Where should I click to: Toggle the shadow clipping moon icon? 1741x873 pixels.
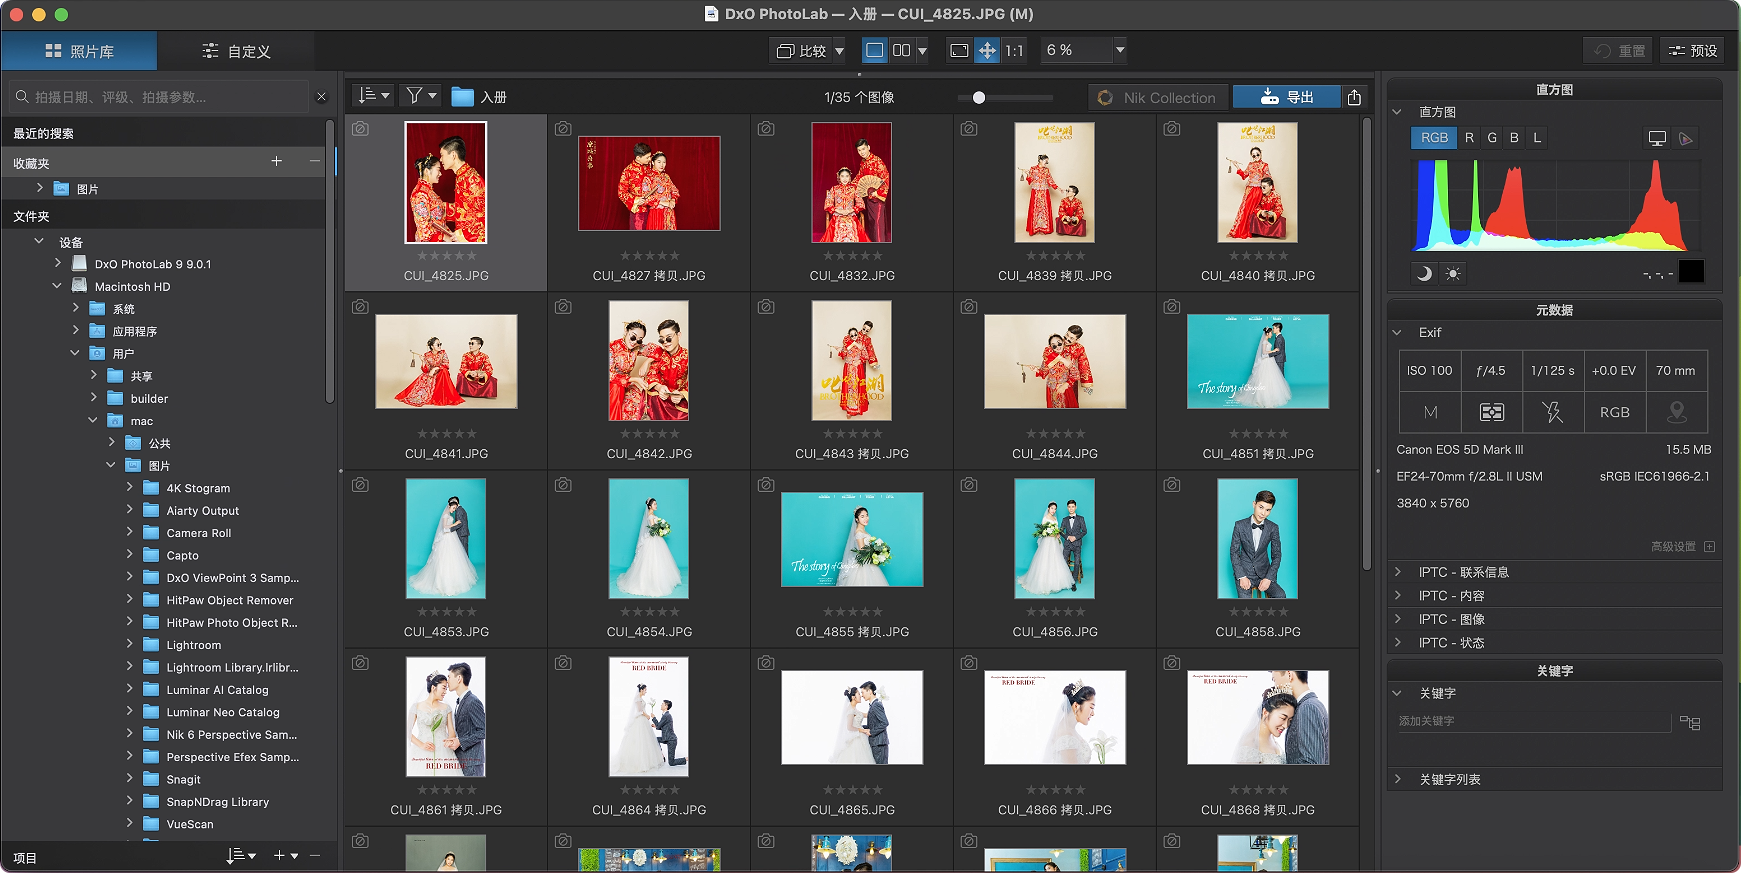(1424, 273)
